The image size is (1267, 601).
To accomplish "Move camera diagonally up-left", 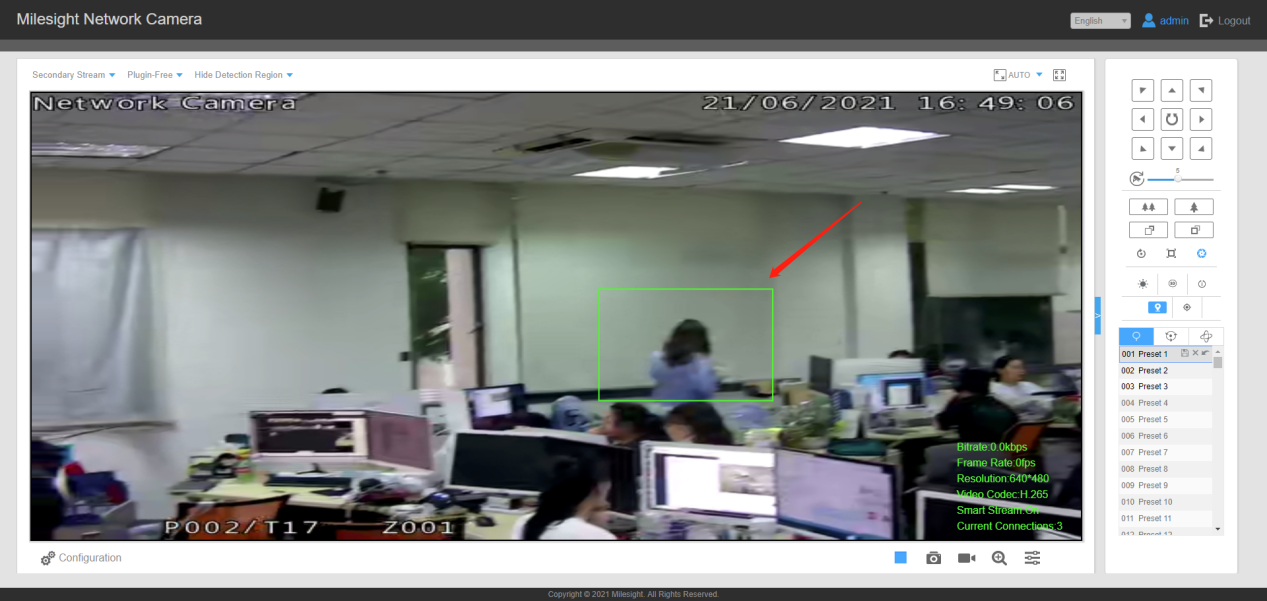I will pyautogui.click(x=1142, y=90).
